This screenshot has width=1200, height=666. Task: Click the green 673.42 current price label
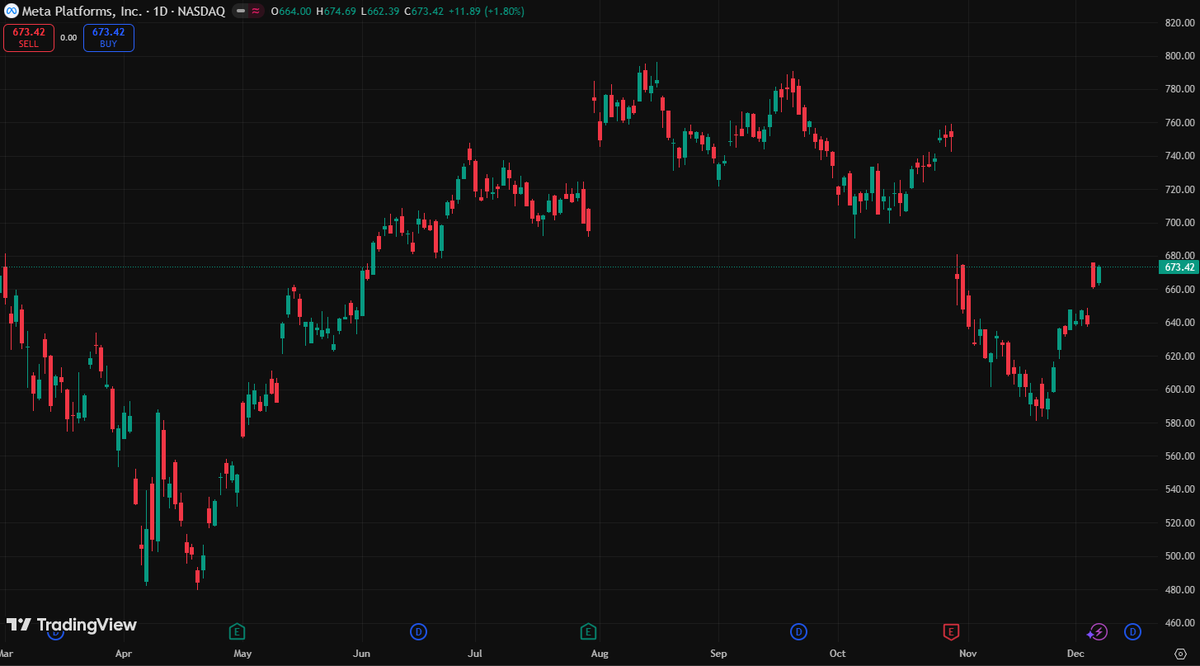click(x=1178, y=267)
